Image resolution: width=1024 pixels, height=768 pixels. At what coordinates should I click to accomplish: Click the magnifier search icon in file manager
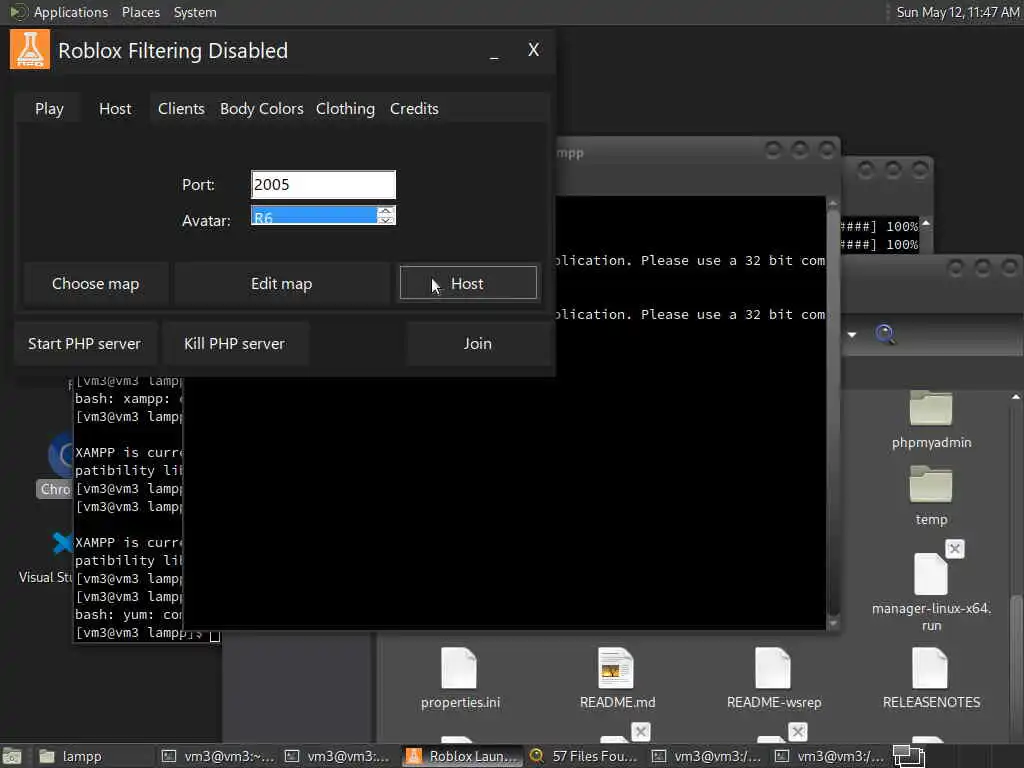pyautogui.click(x=885, y=334)
